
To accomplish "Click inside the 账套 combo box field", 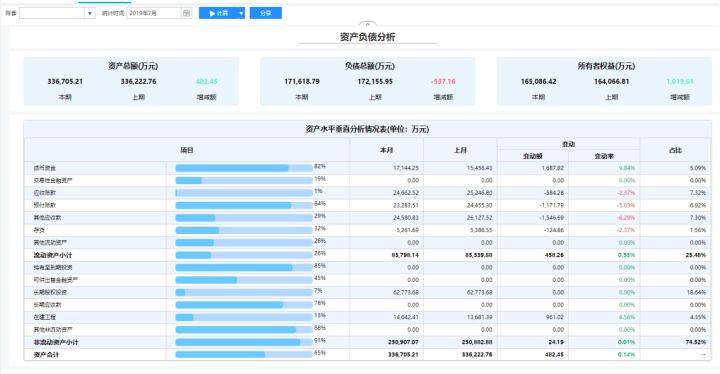I will pyautogui.click(x=52, y=14).
